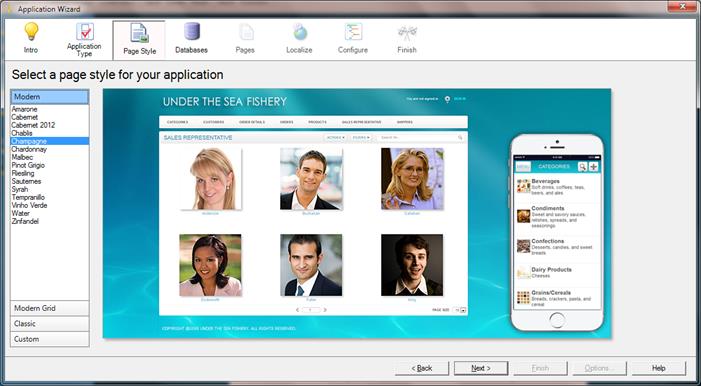Go back with the Back button
Image resolution: width=701 pixels, height=386 pixels.
coord(422,368)
